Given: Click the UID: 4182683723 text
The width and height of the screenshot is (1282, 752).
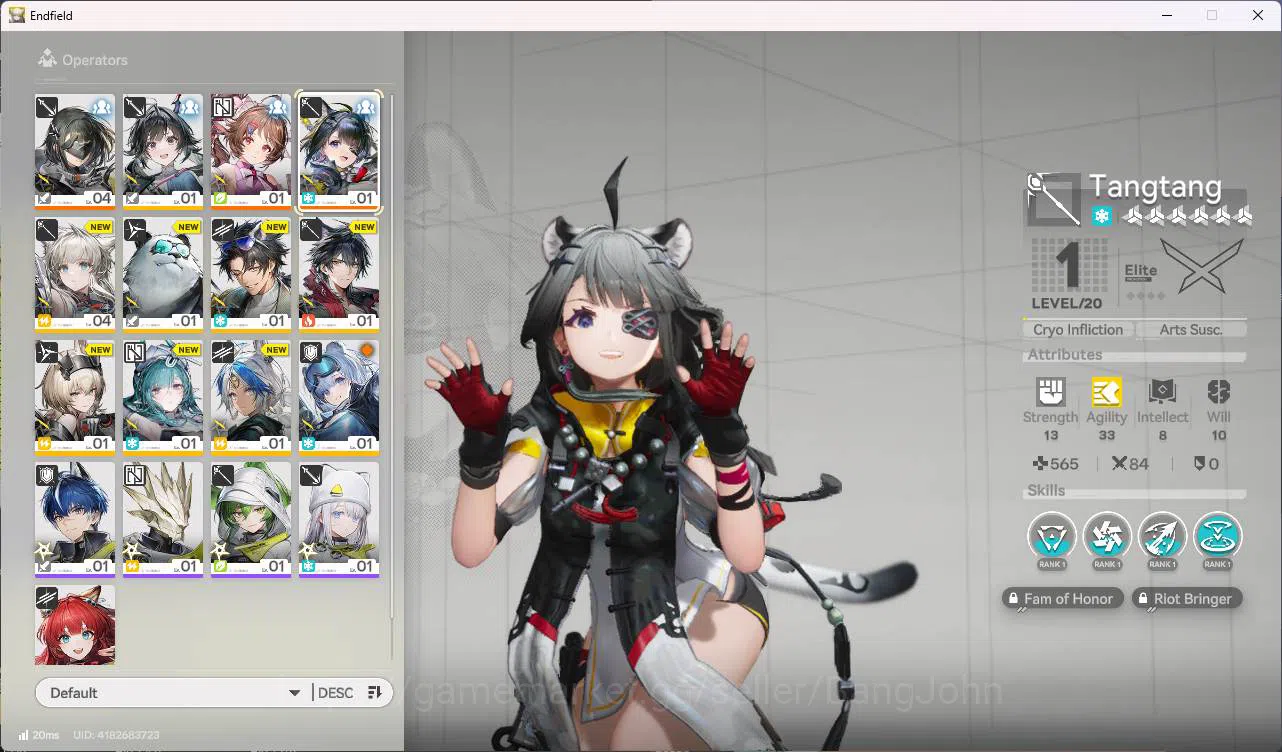Looking at the screenshot, I should [116, 735].
